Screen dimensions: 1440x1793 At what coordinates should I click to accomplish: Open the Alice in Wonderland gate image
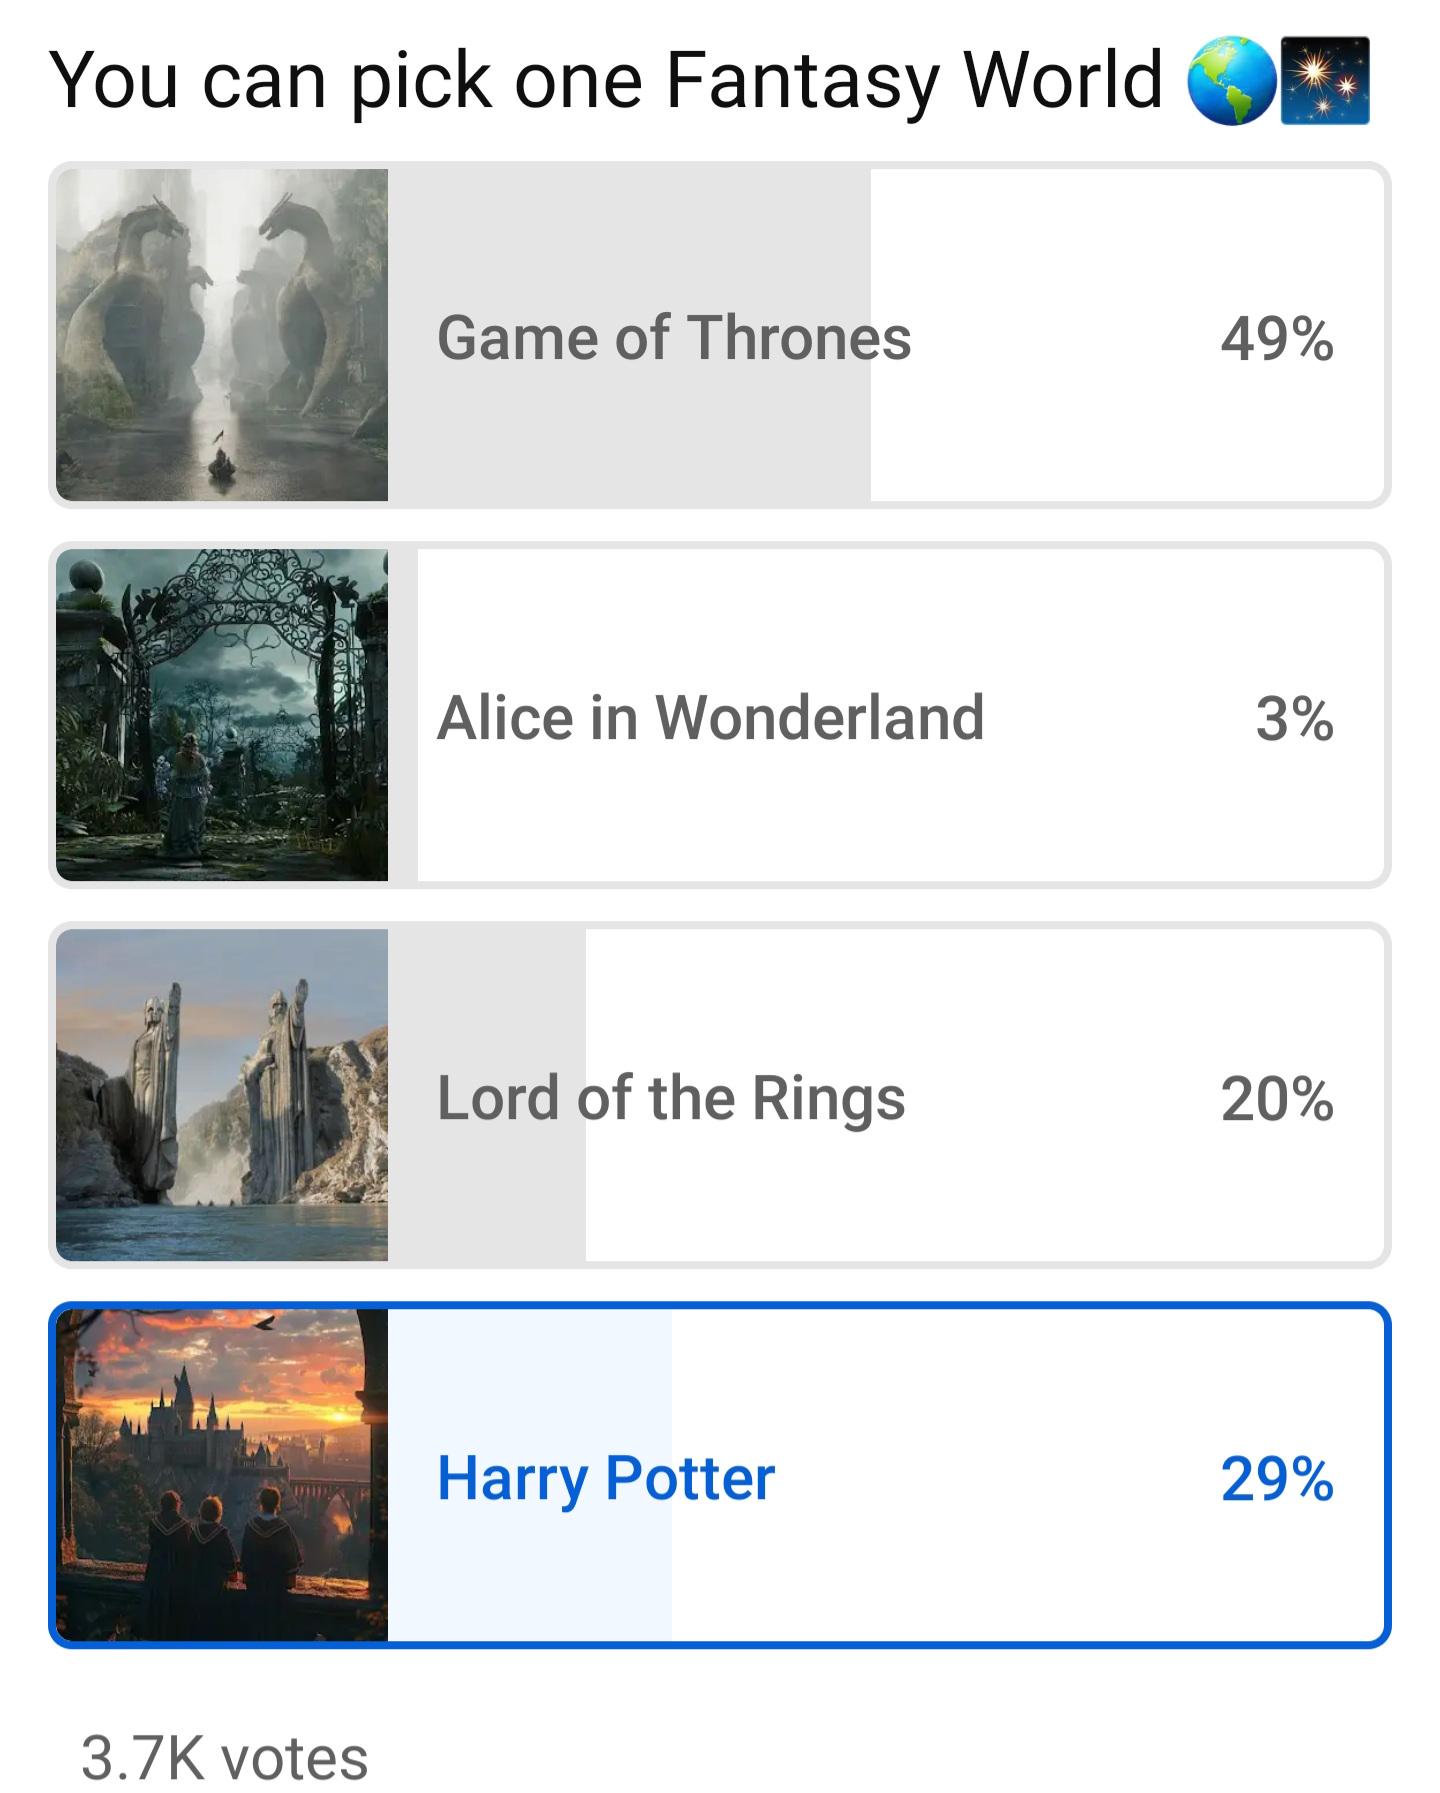click(222, 715)
